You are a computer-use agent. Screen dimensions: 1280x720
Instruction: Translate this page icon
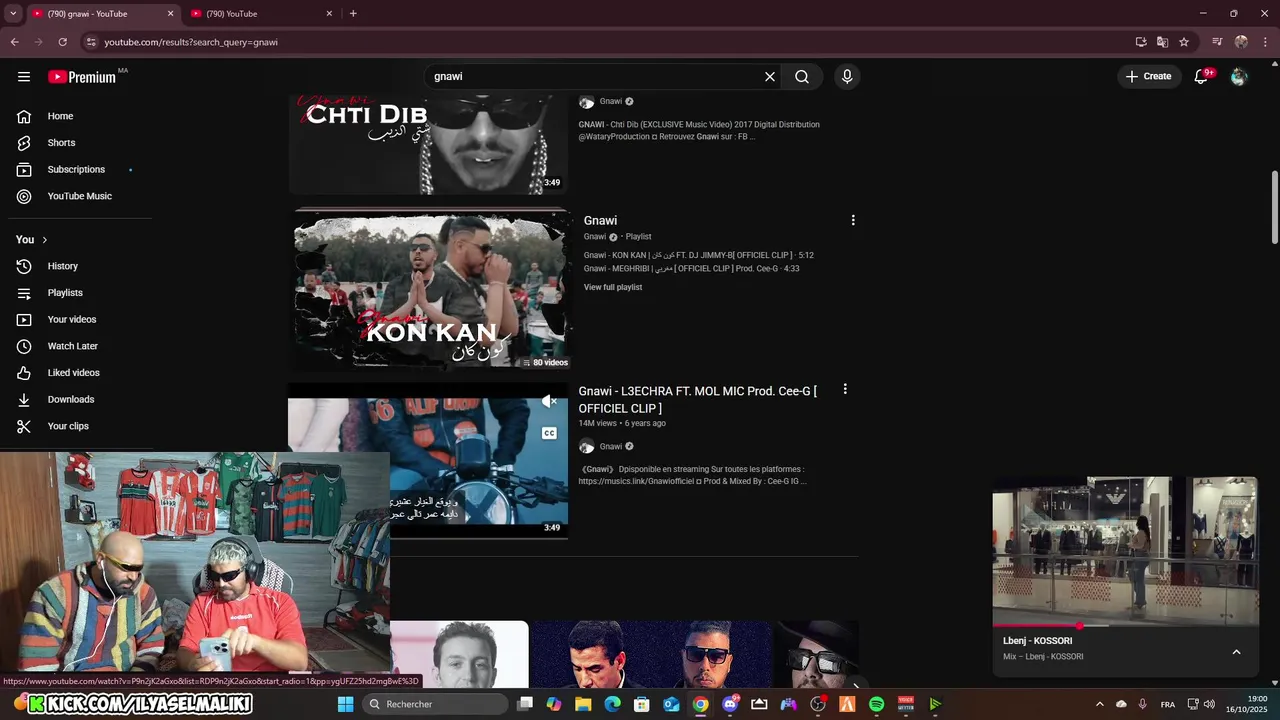tap(1162, 42)
